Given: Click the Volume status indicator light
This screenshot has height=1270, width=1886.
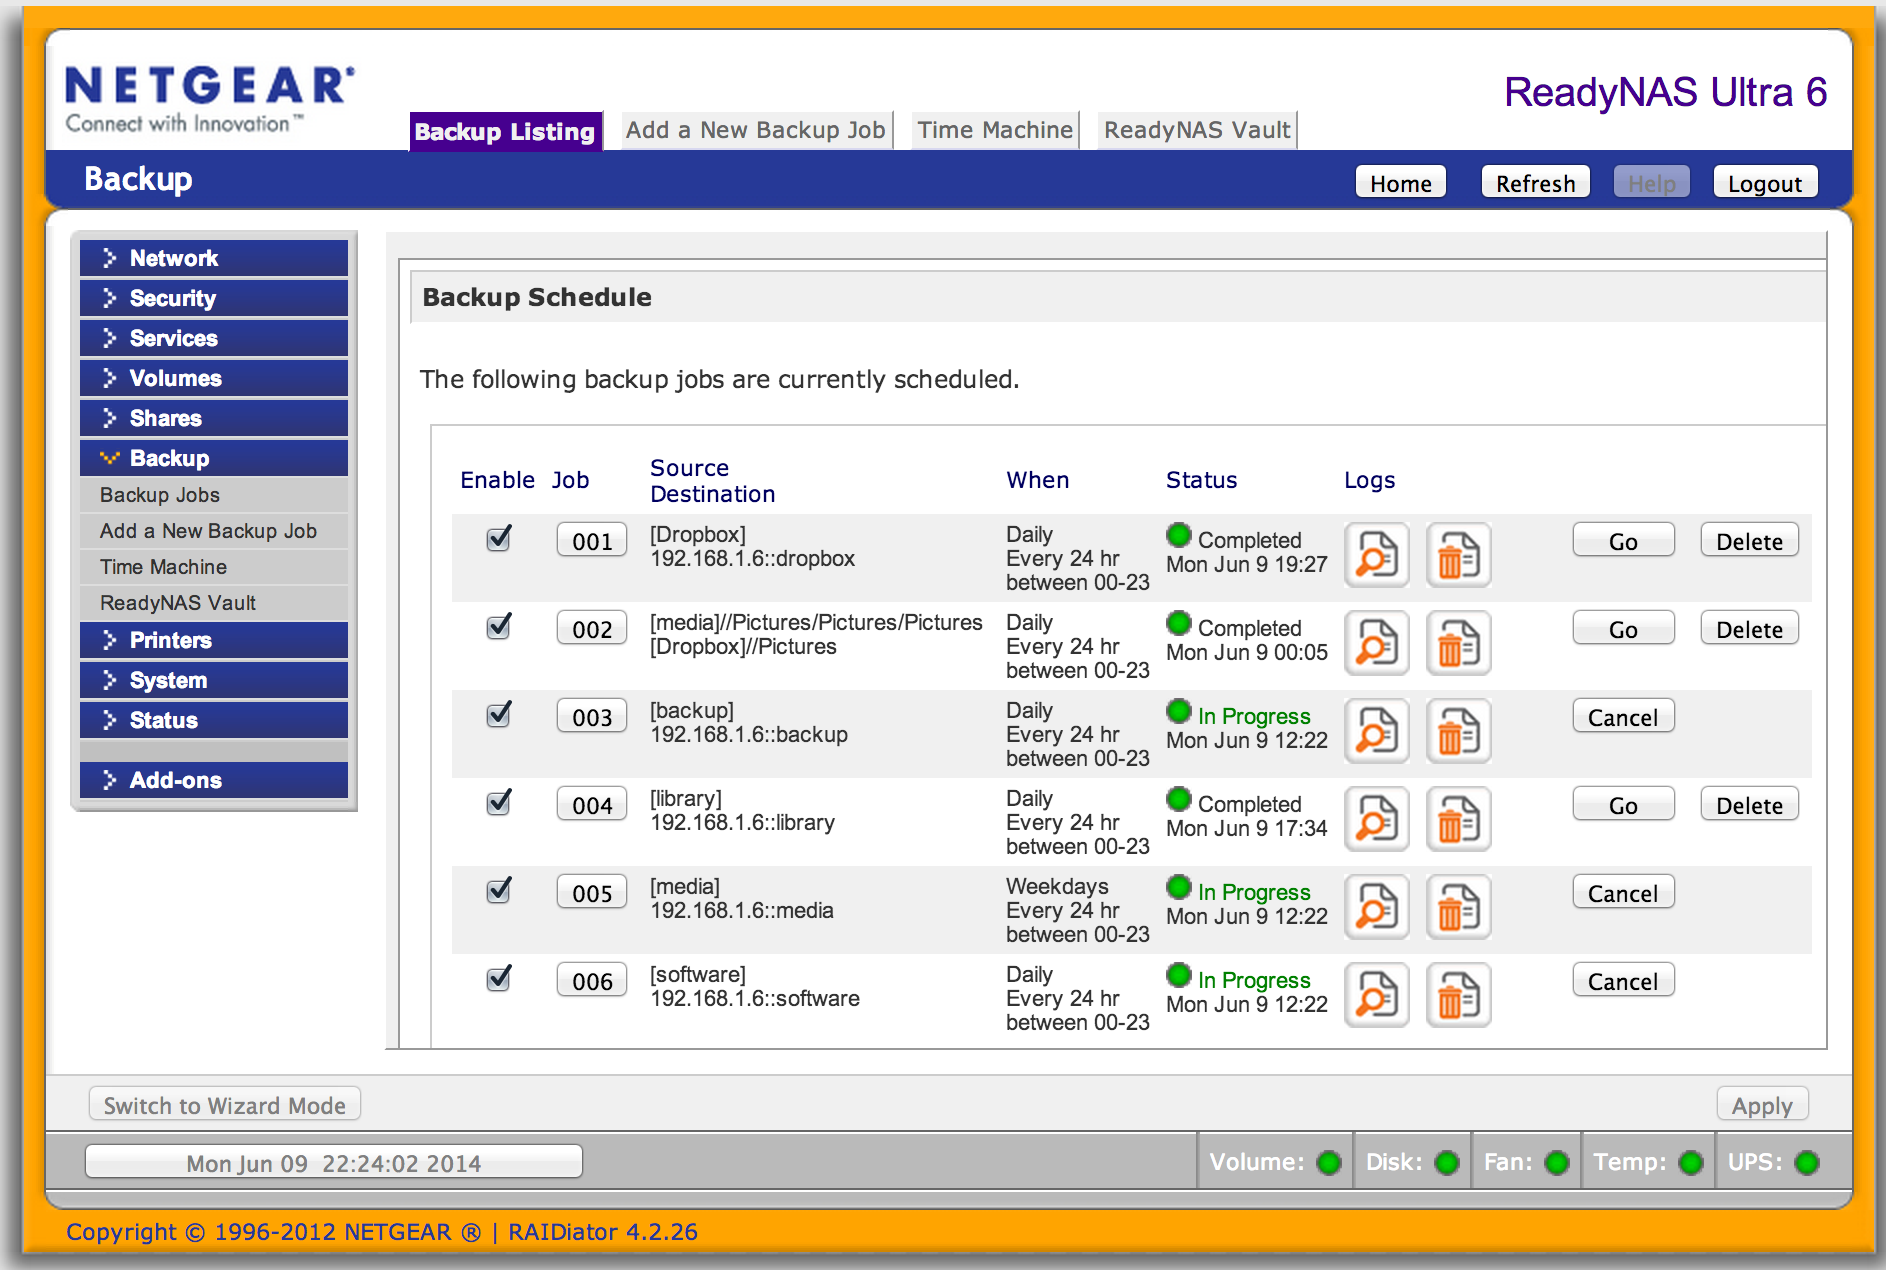Looking at the screenshot, I should pyautogui.click(x=1329, y=1162).
